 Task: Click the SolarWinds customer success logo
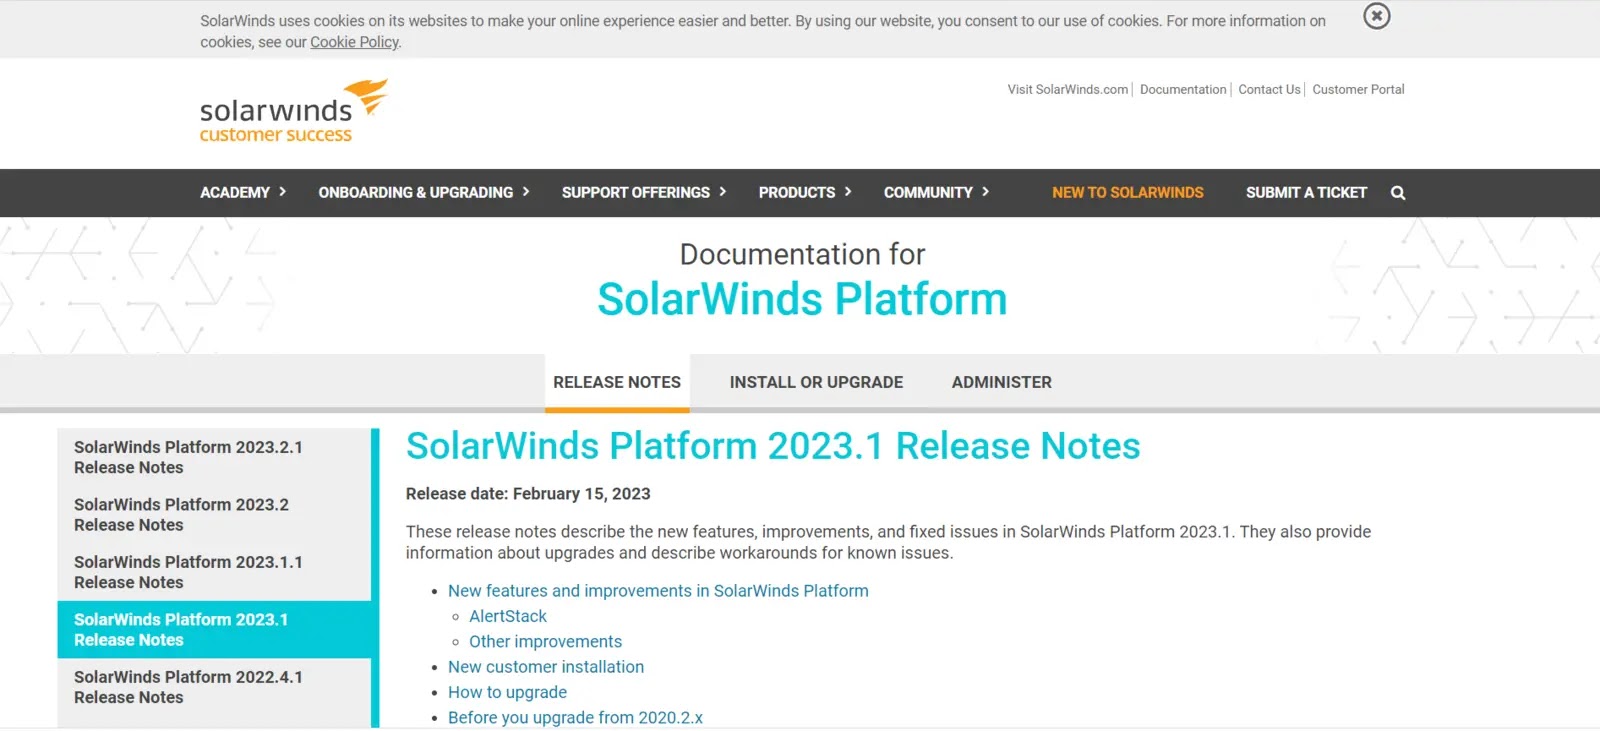293,111
